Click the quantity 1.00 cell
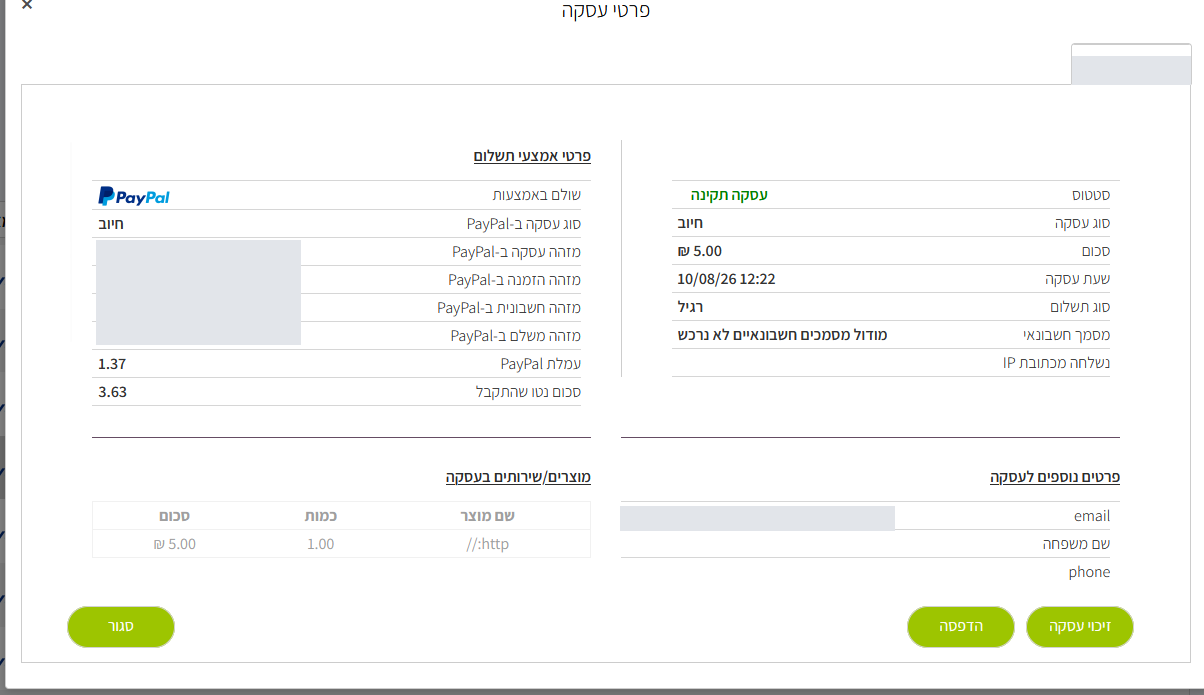The image size is (1204, 695). tap(320, 544)
